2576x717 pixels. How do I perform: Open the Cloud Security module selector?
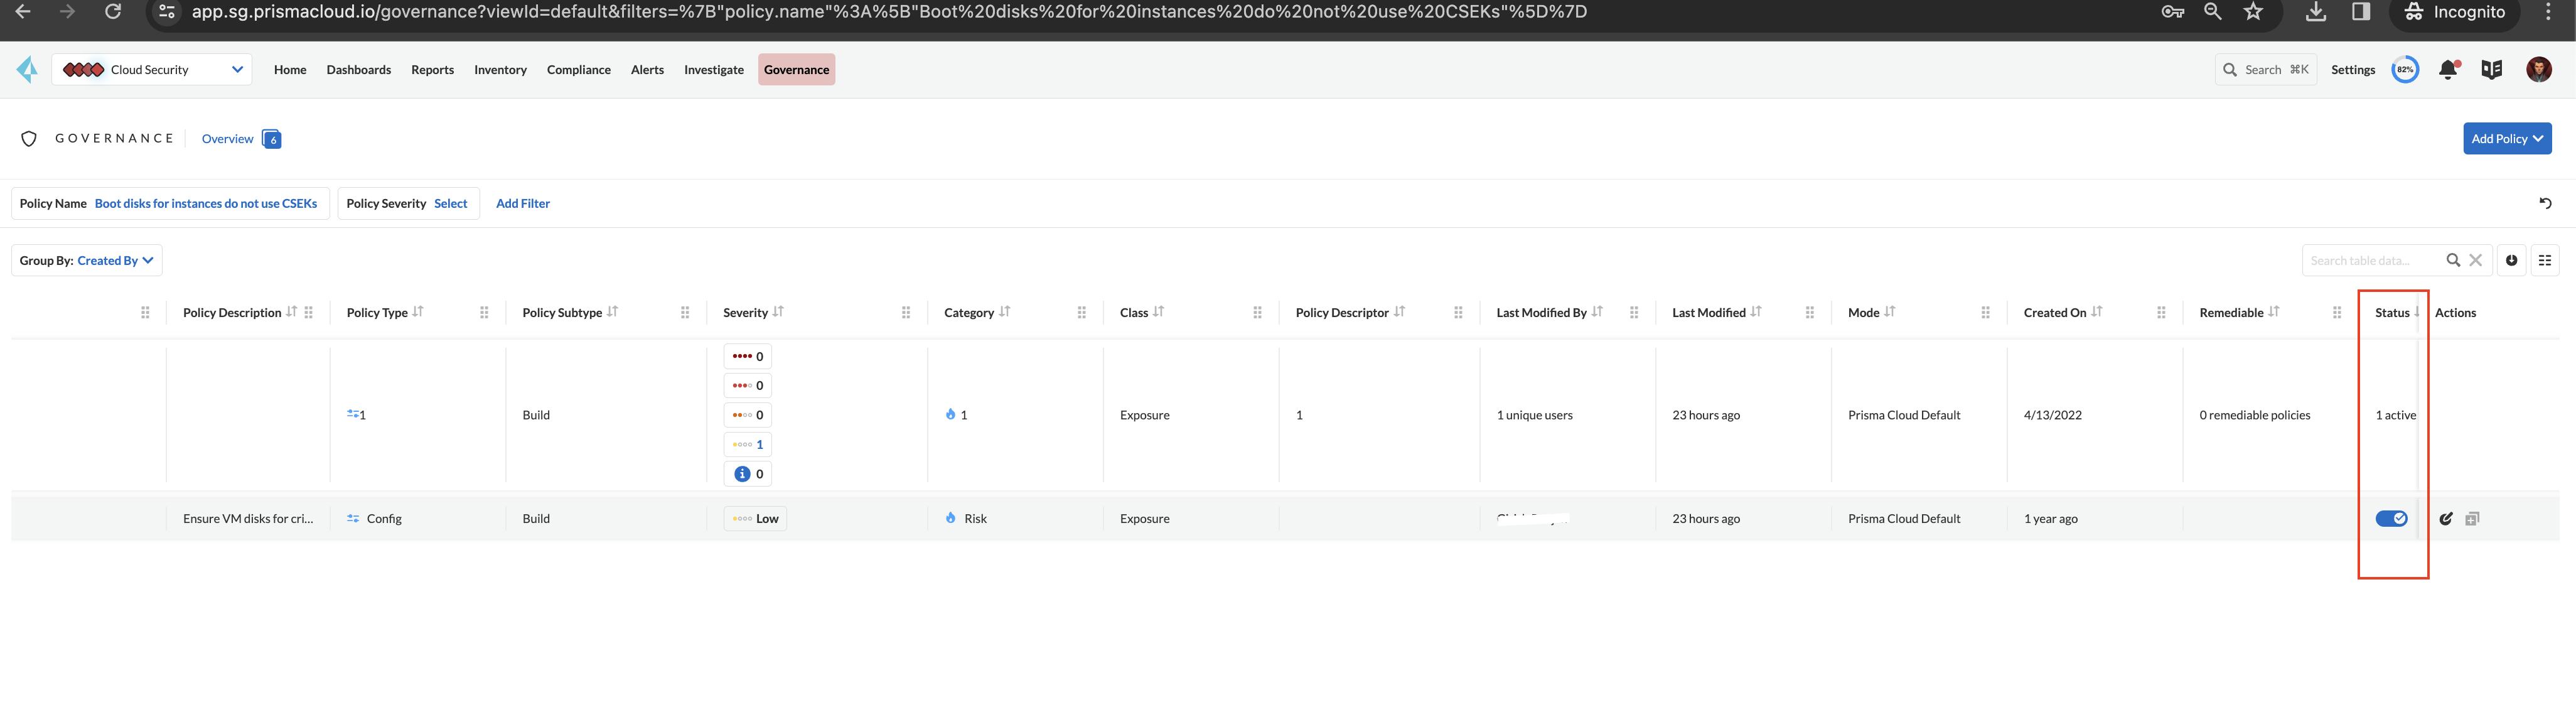[x=152, y=69]
